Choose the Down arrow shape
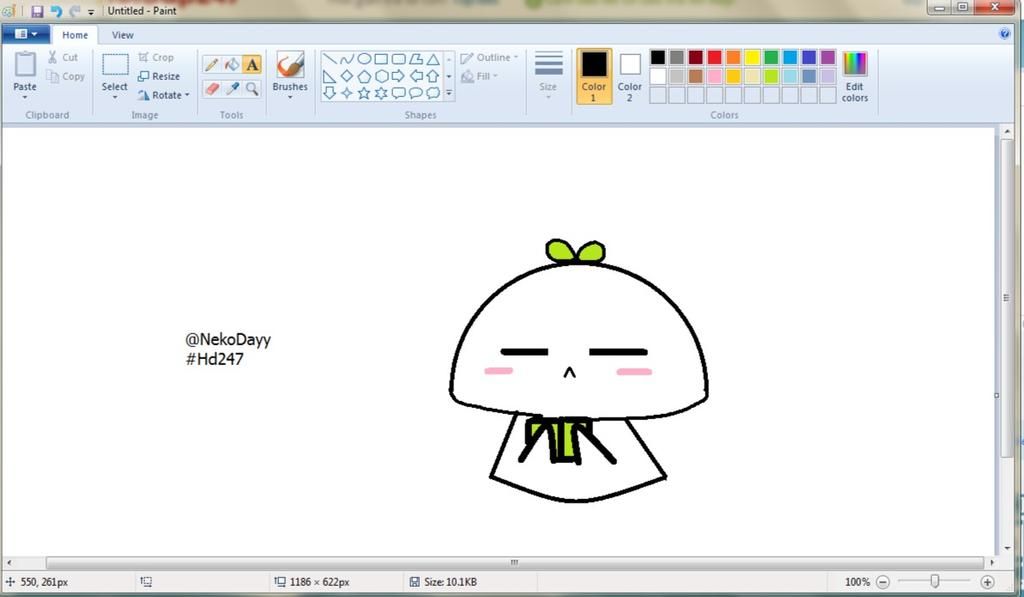 [330, 93]
